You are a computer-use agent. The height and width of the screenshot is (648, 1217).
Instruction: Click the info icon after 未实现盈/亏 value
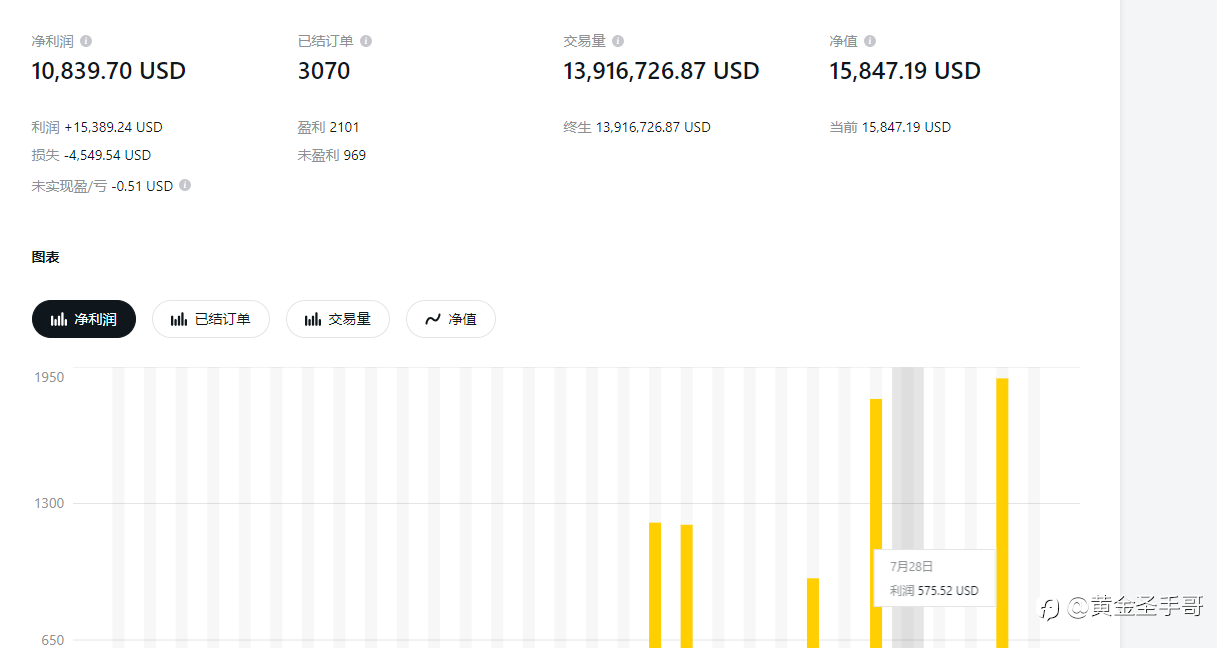(185, 185)
